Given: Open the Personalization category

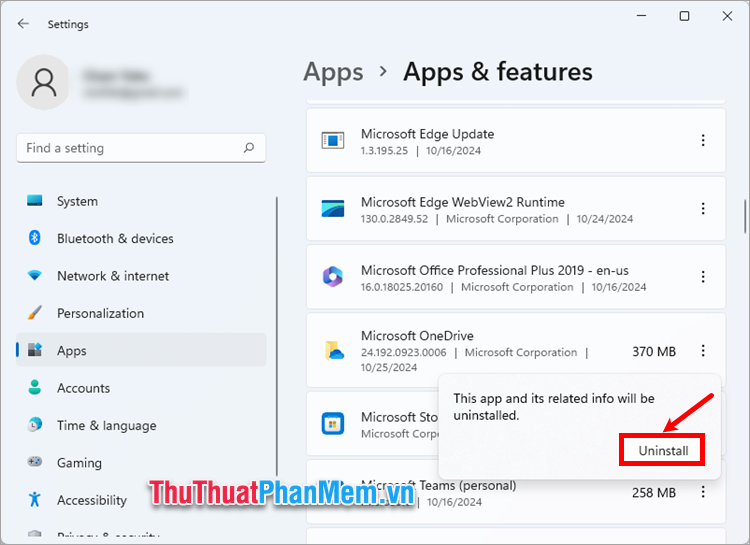Looking at the screenshot, I should pos(141,313).
